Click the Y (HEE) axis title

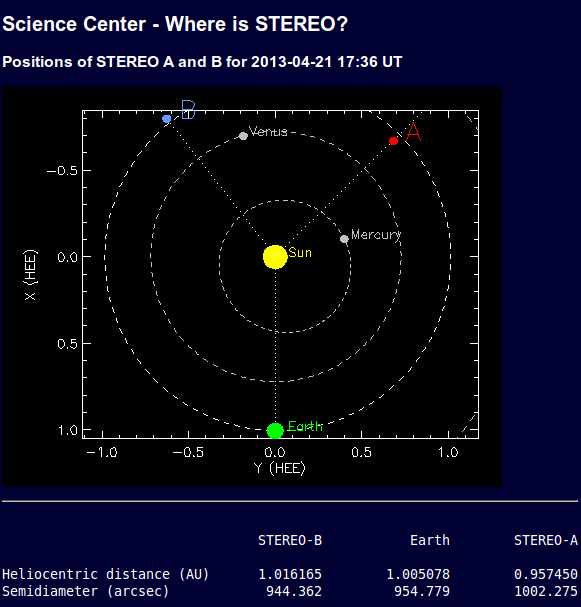coord(280,468)
